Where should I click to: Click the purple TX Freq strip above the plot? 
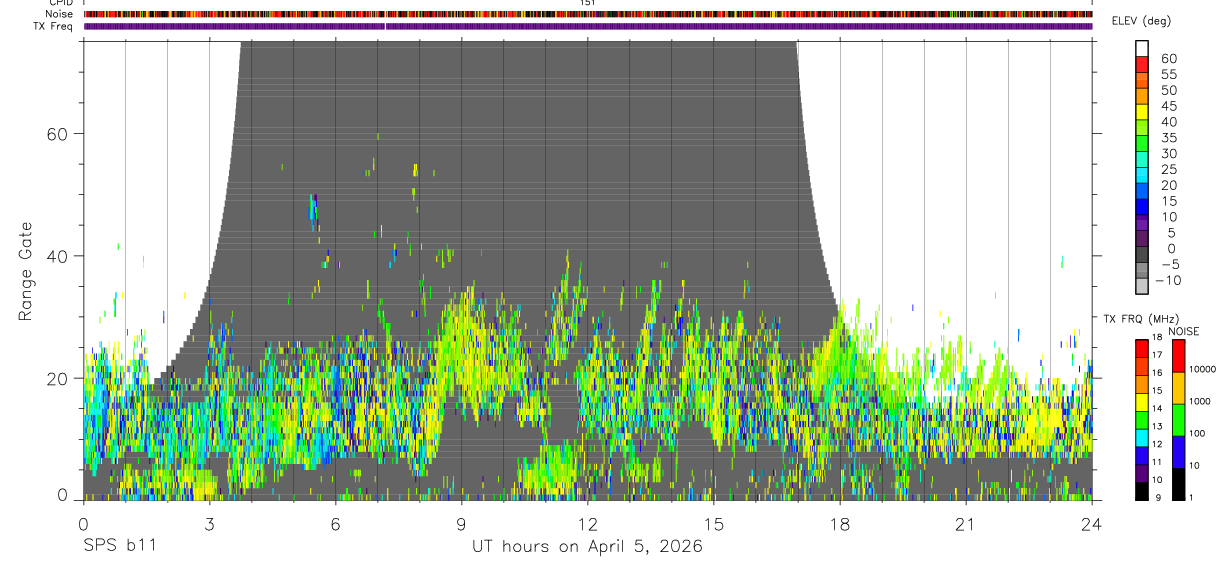point(588,26)
